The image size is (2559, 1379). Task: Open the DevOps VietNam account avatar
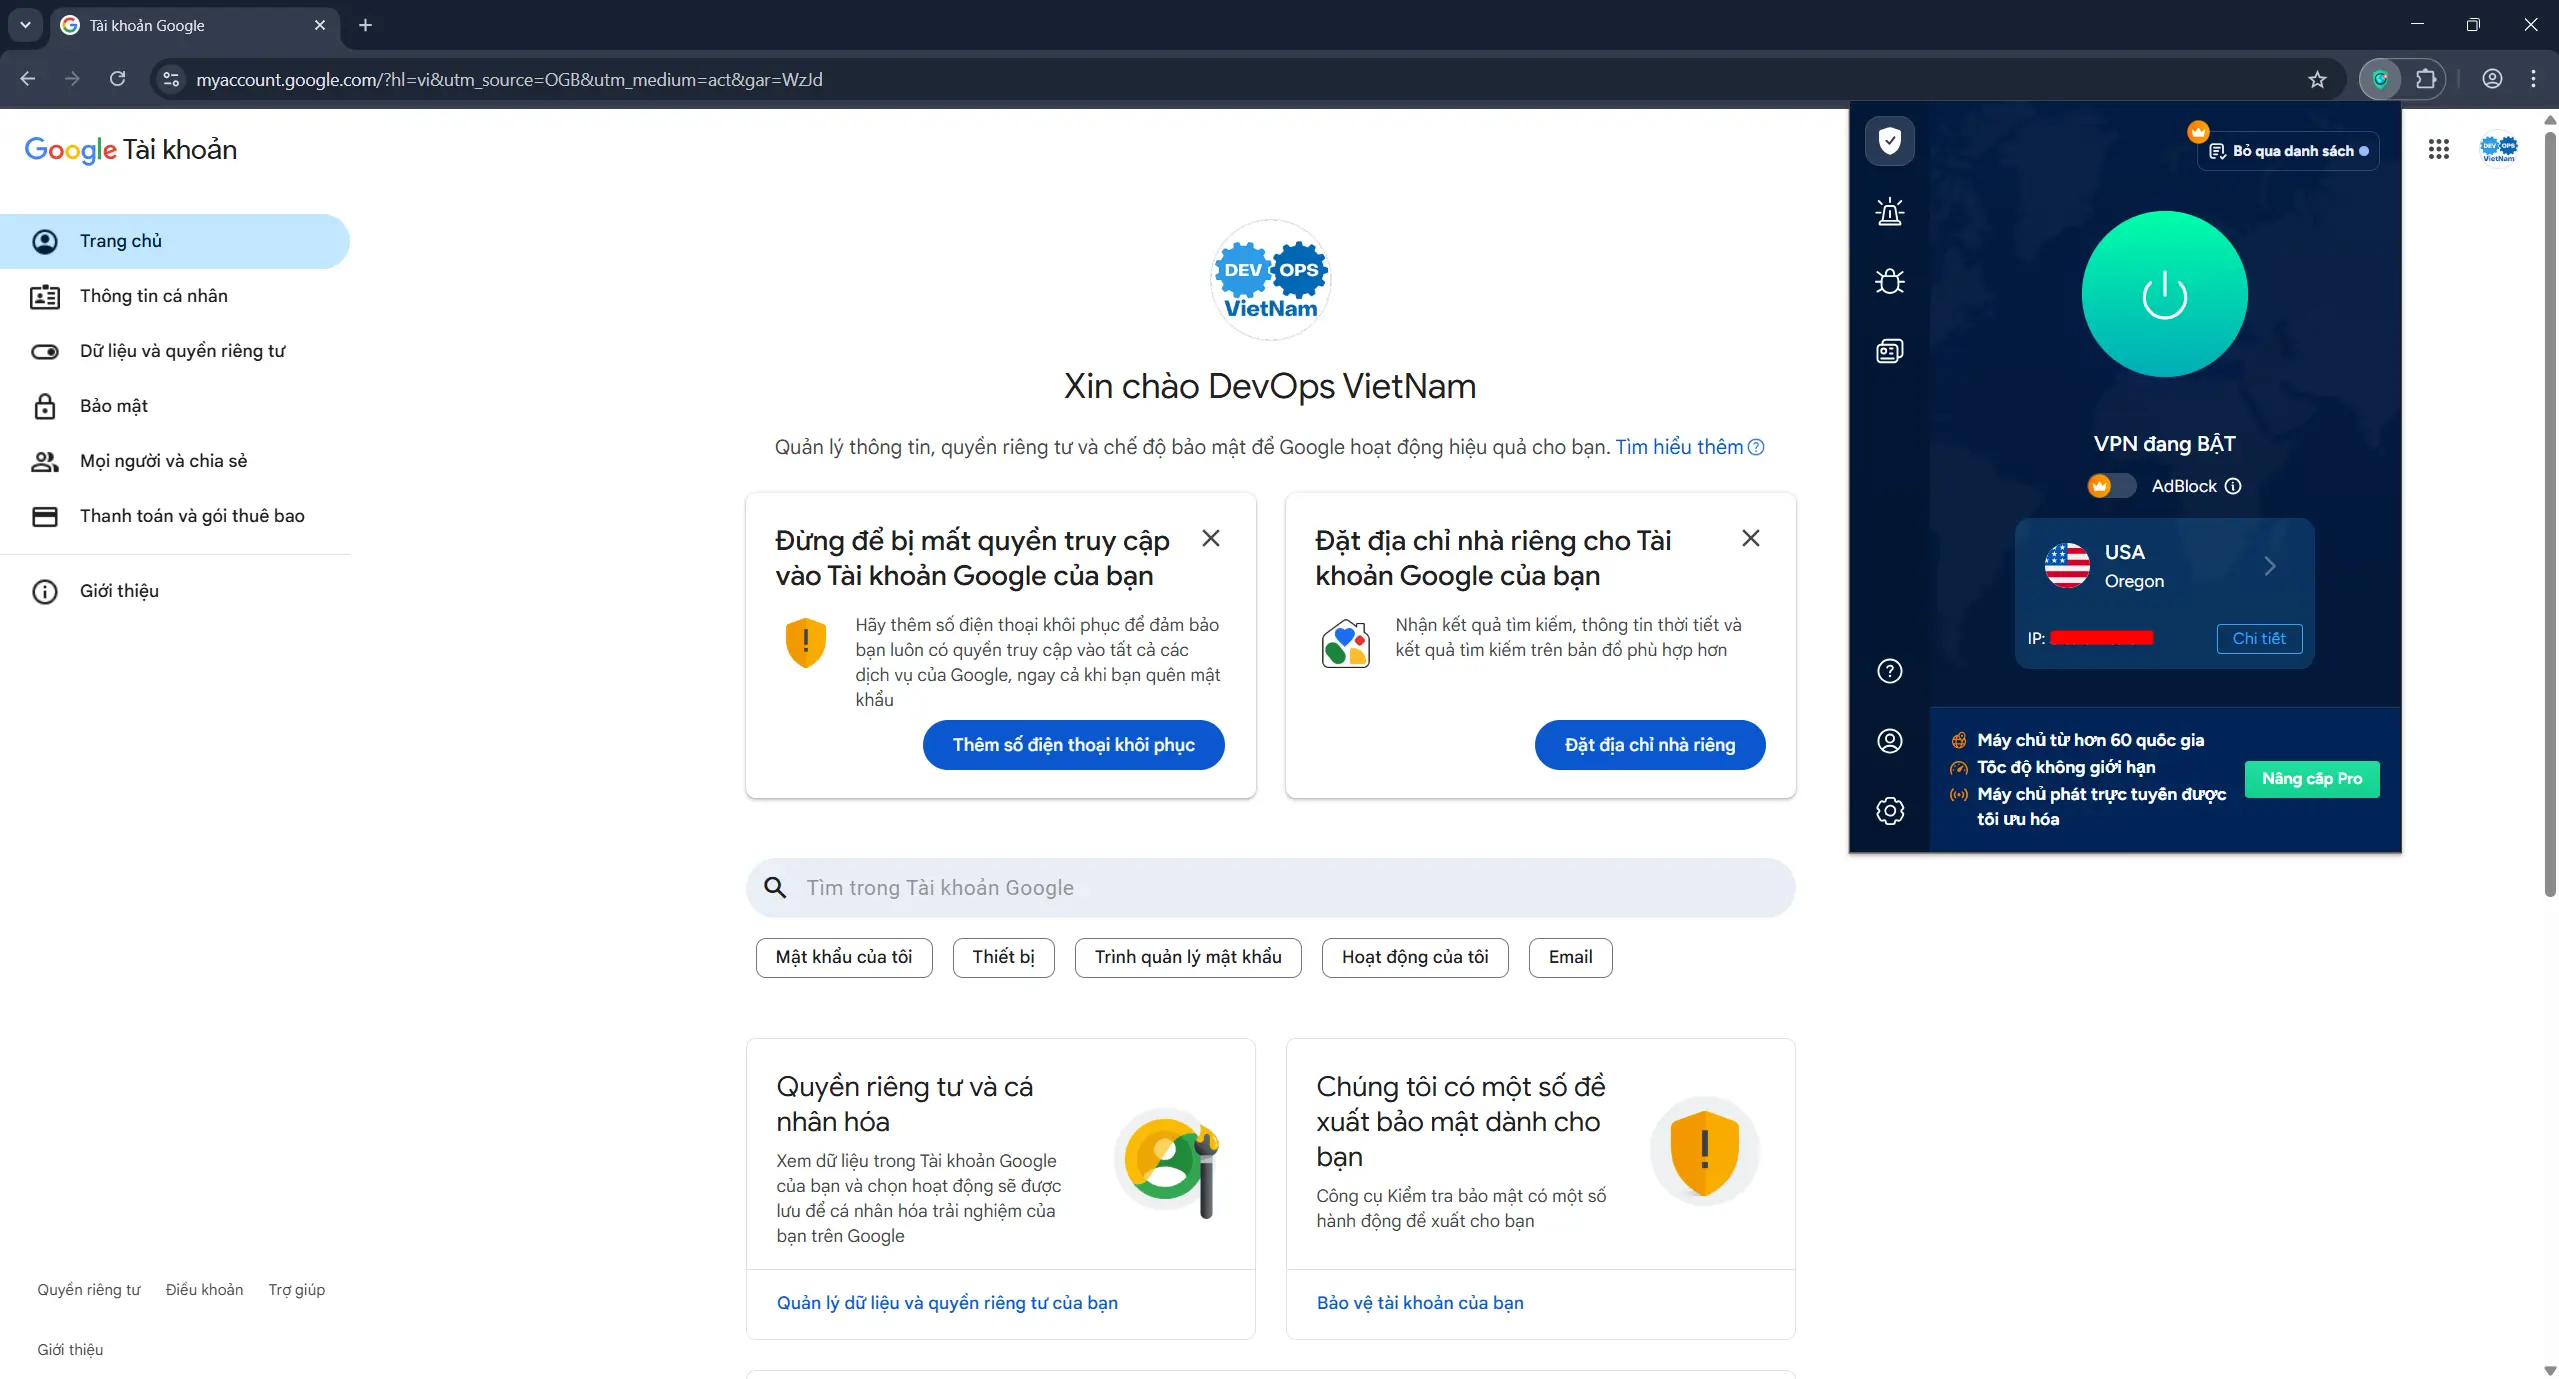click(x=2498, y=149)
